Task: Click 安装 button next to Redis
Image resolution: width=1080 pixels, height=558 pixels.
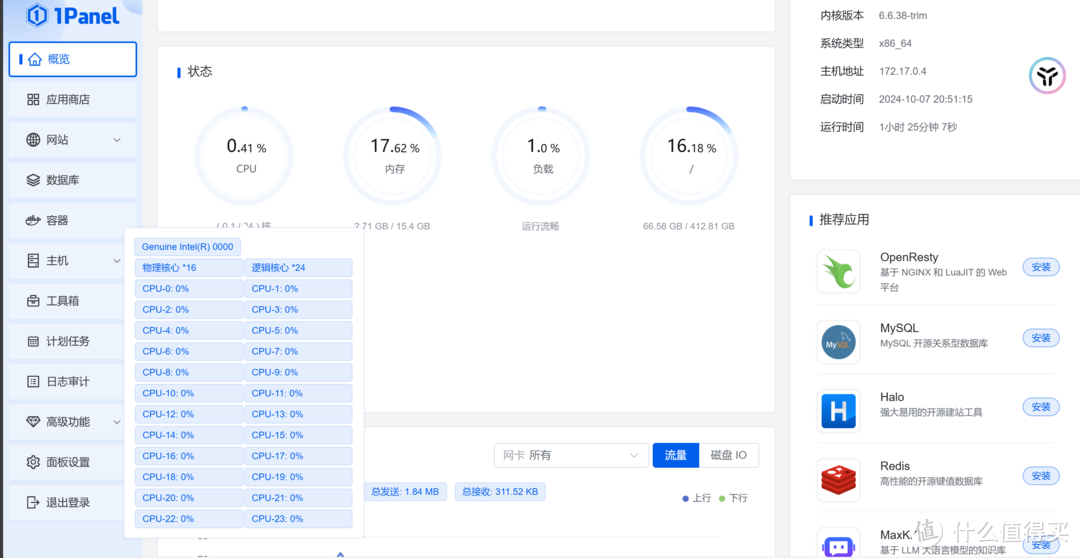Action: coord(1040,476)
